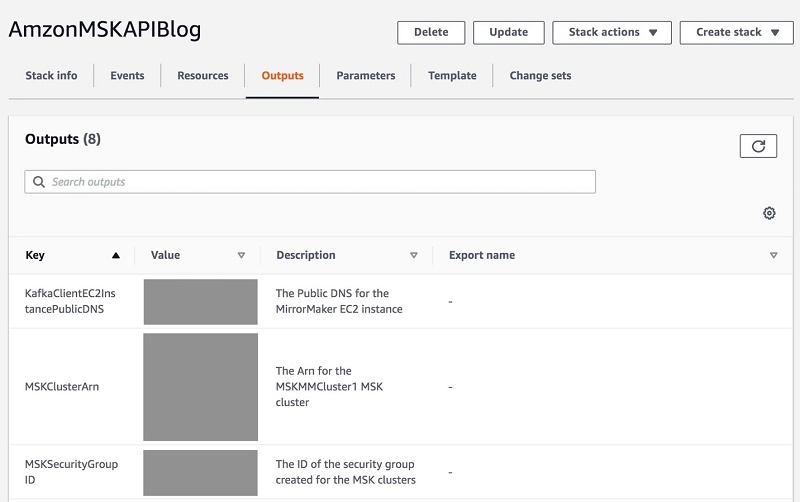Screen dimensions: 800x502
Task: Sort by Key column ascending arrow
Action: (x=116, y=255)
